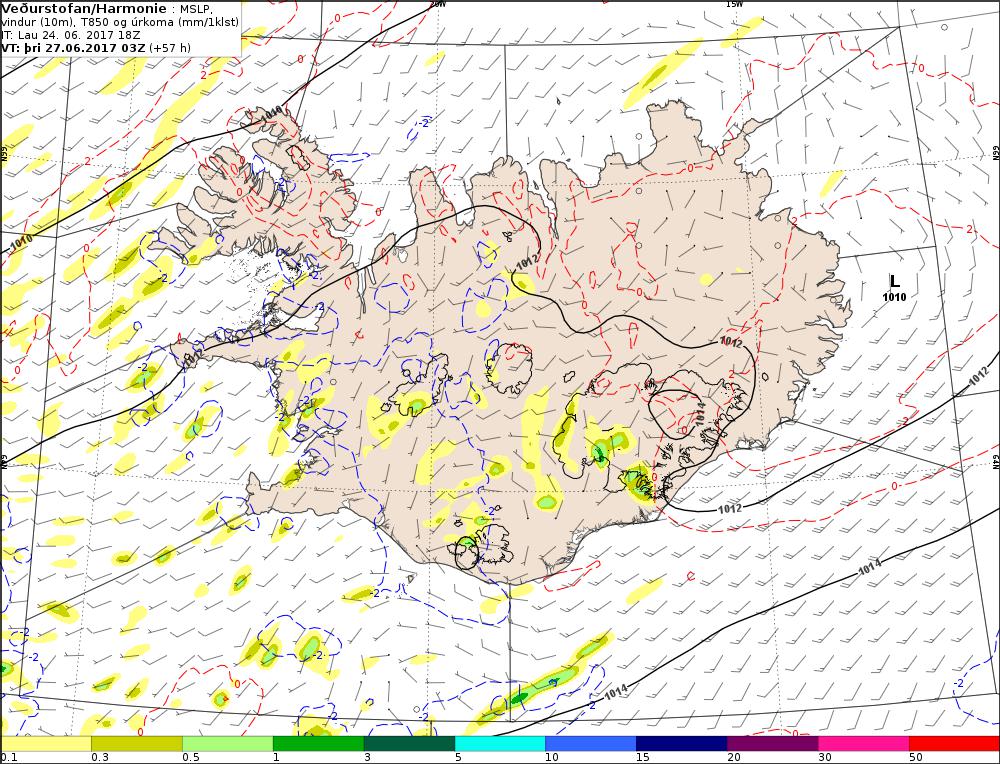The image size is (1000, 764).
Task: Click the green 1–3 mm legend swatch
Action: [318, 743]
